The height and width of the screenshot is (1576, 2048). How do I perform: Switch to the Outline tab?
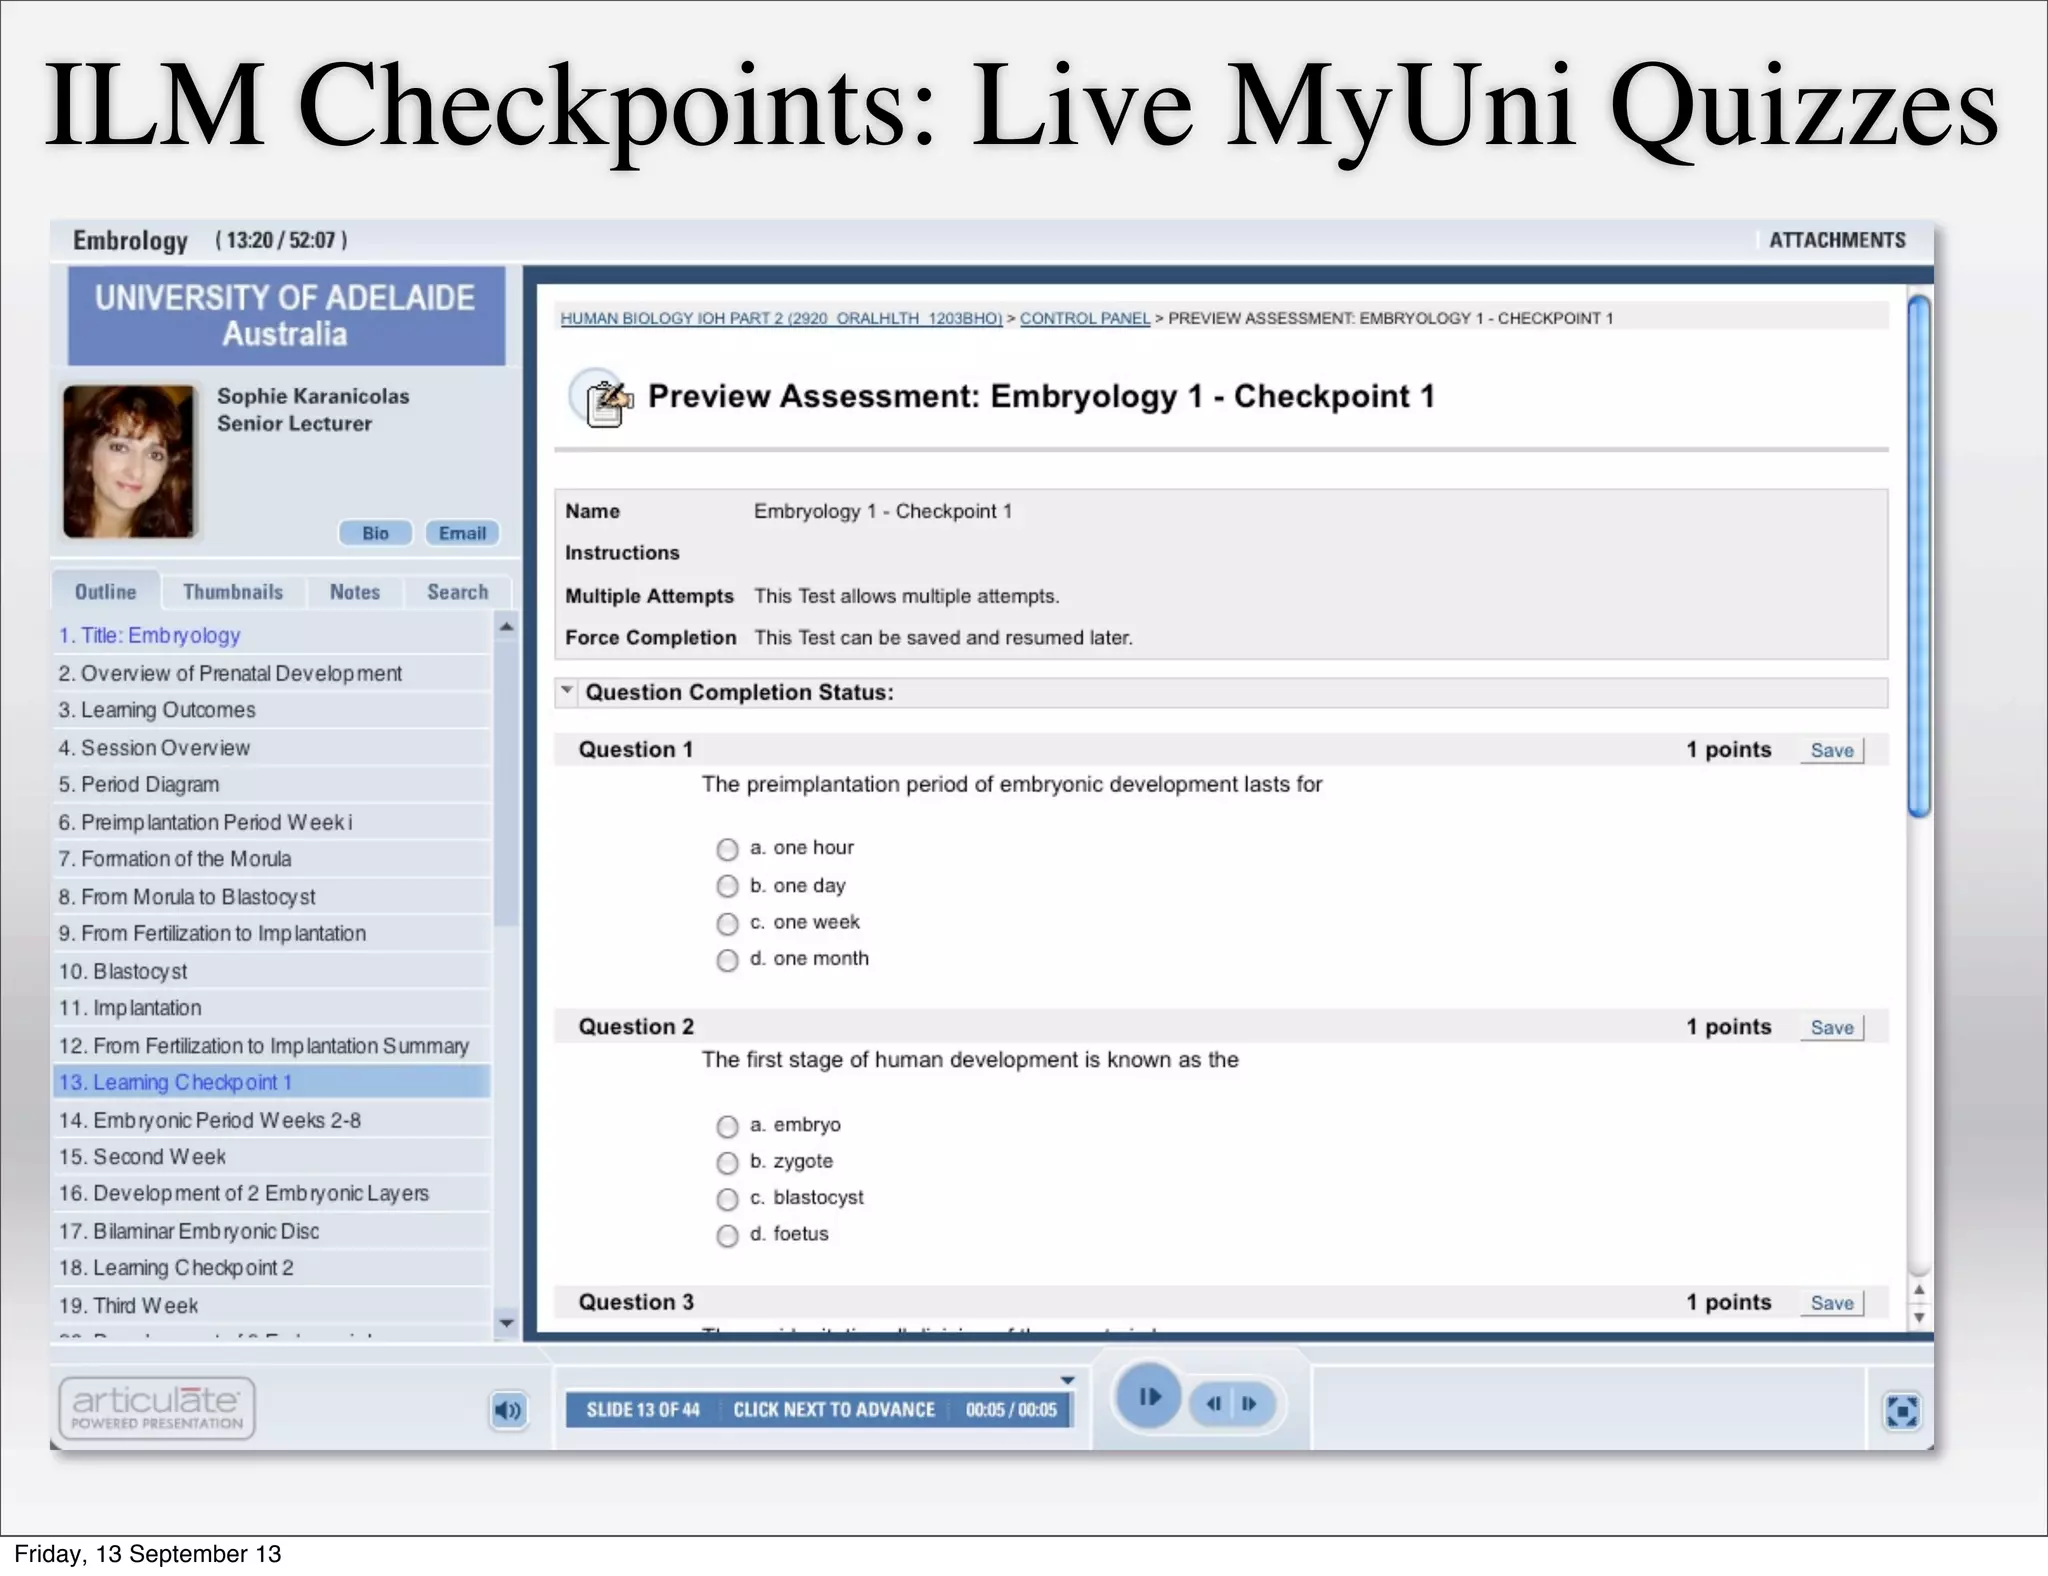(105, 592)
